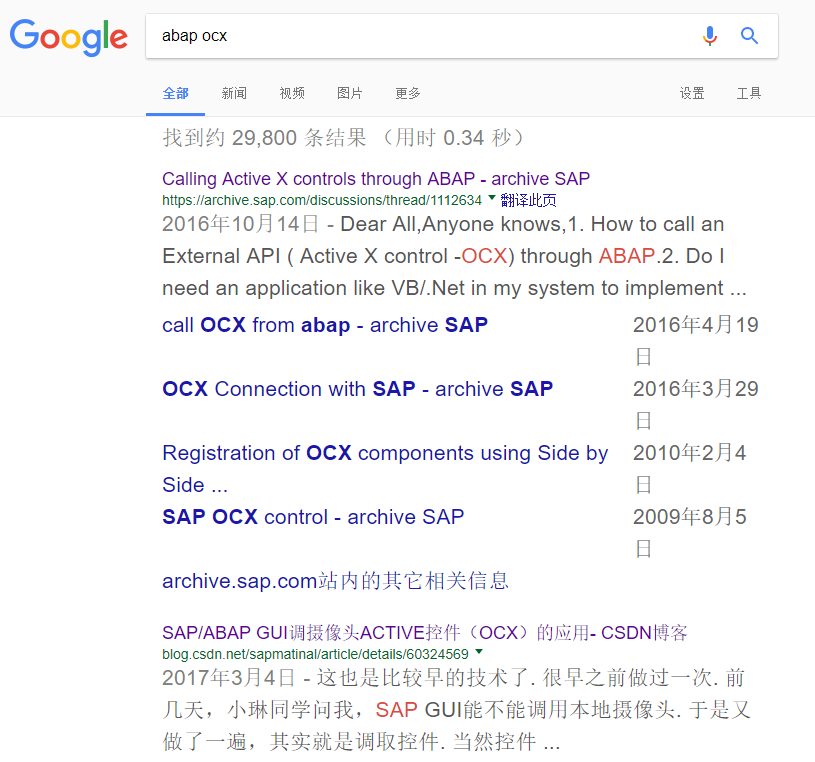Open the 工具 search tools
Image resolution: width=815 pixels, height=762 pixels.
point(749,94)
